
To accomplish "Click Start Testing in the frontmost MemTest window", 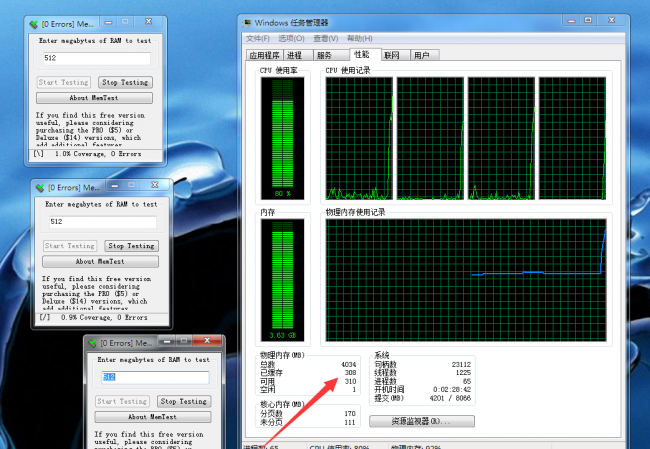I will click(x=122, y=401).
